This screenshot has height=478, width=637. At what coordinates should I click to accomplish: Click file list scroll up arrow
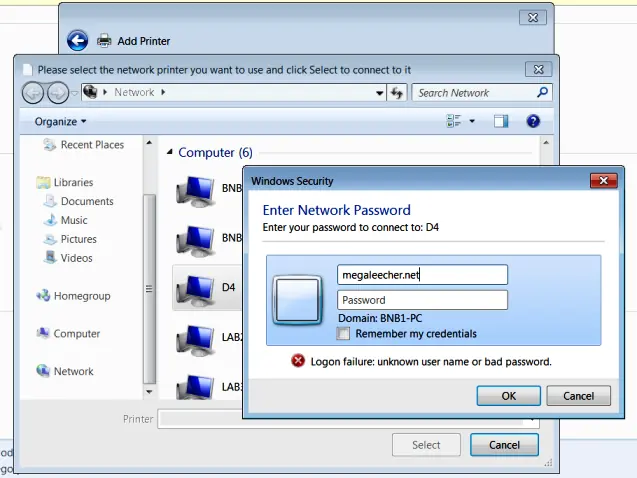point(546,143)
